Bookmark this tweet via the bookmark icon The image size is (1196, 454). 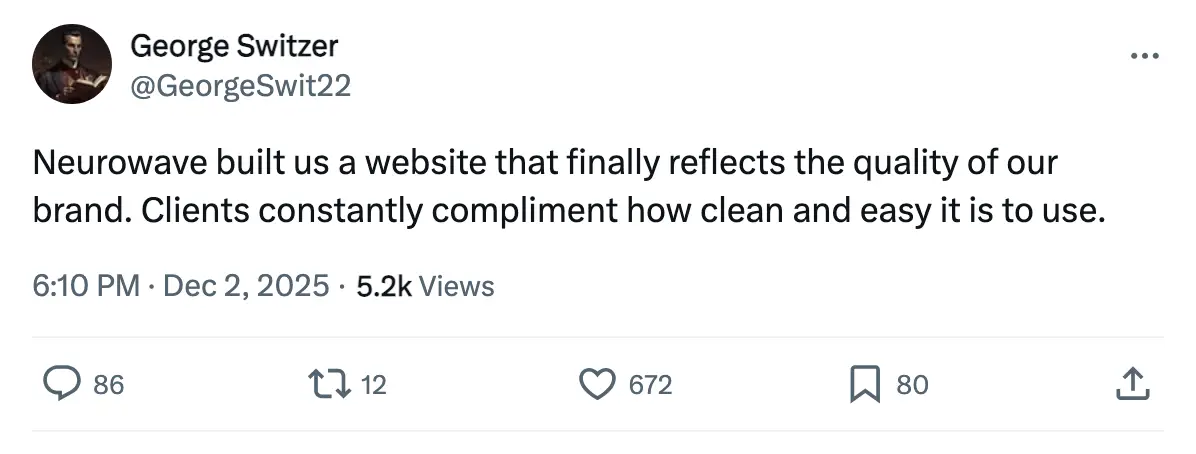tap(862, 384)
